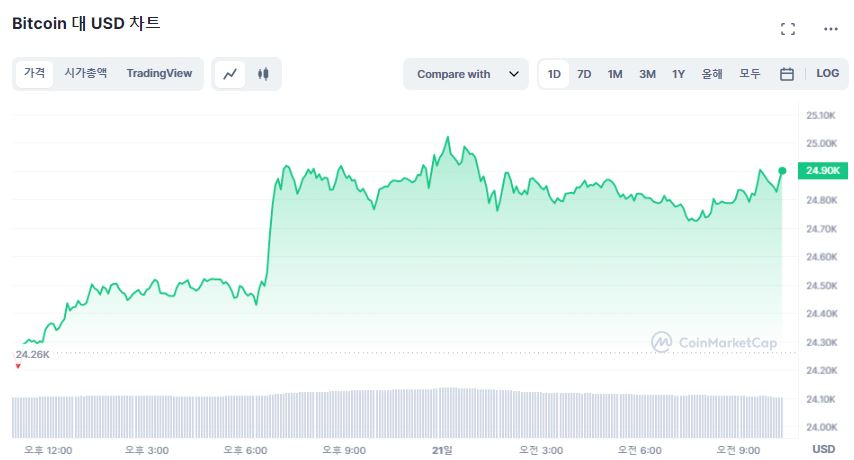The width and height of the screenshot is (854, 460).
Task: Select the 올해 year-to-date range
Action: (x=712, y=74)
